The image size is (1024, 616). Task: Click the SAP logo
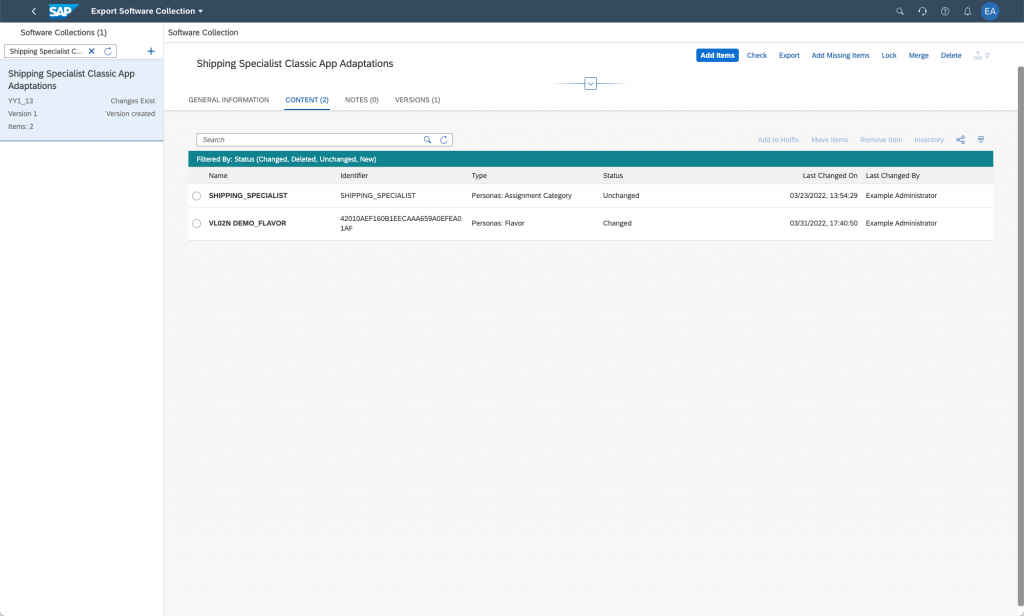click(x=63, y=11)
